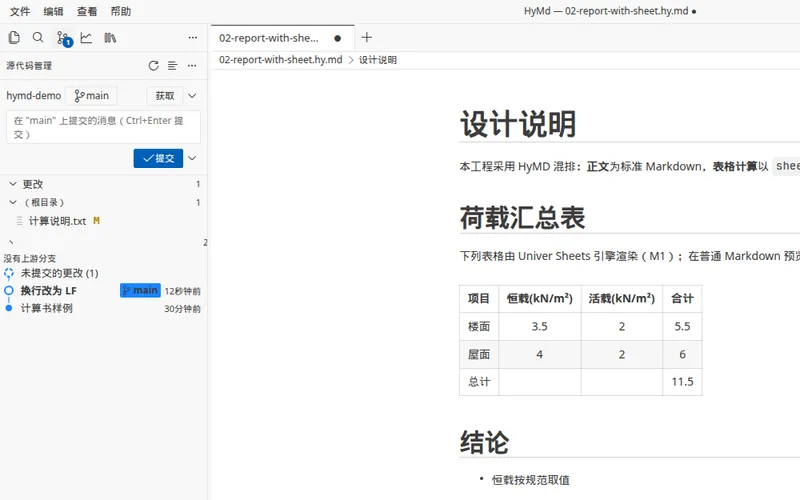Open the chart panel icon
The height and width of the screenshot is (500, 800).
tap(86, 37)
